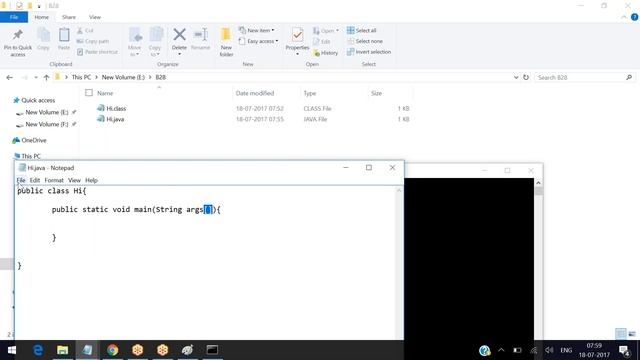This screenshot has height=360, width=640.
Task: Click the volume speaker tray icon
Action: click(x=549, y=350)
